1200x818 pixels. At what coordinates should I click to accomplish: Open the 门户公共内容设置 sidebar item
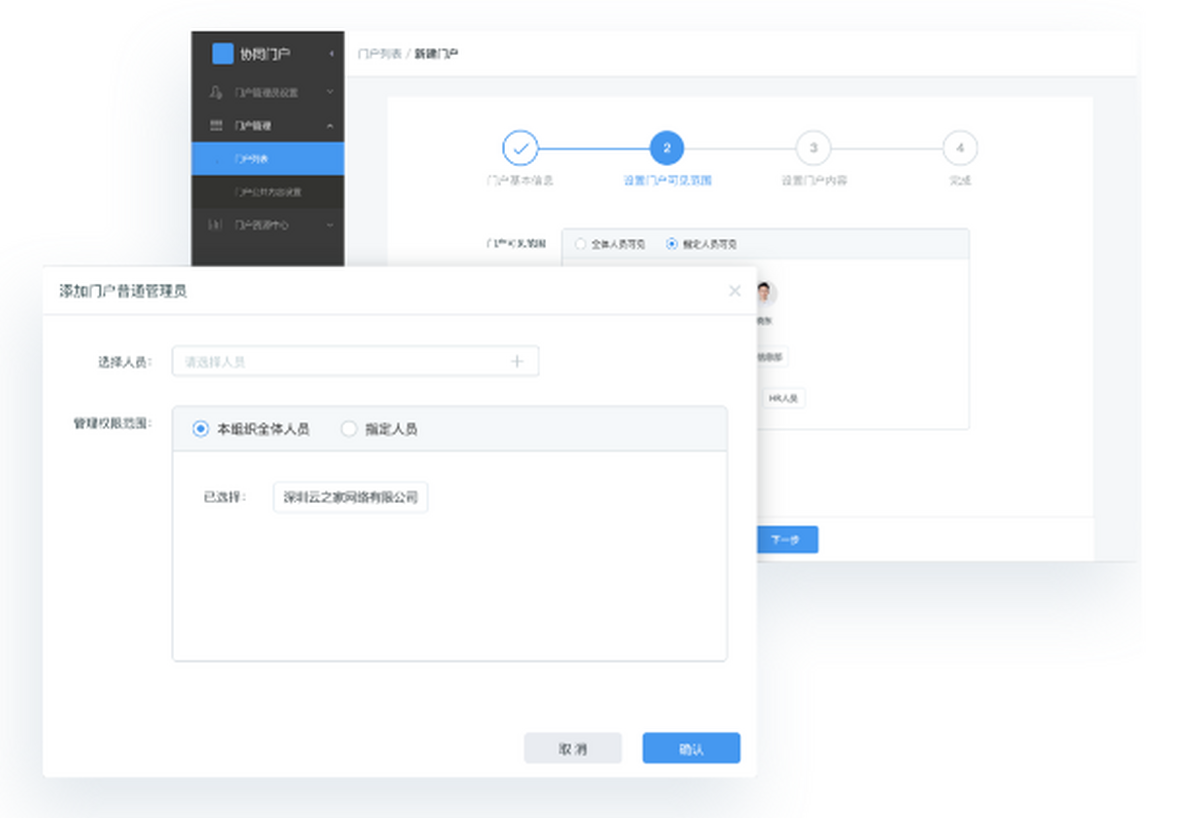(268, 192)
